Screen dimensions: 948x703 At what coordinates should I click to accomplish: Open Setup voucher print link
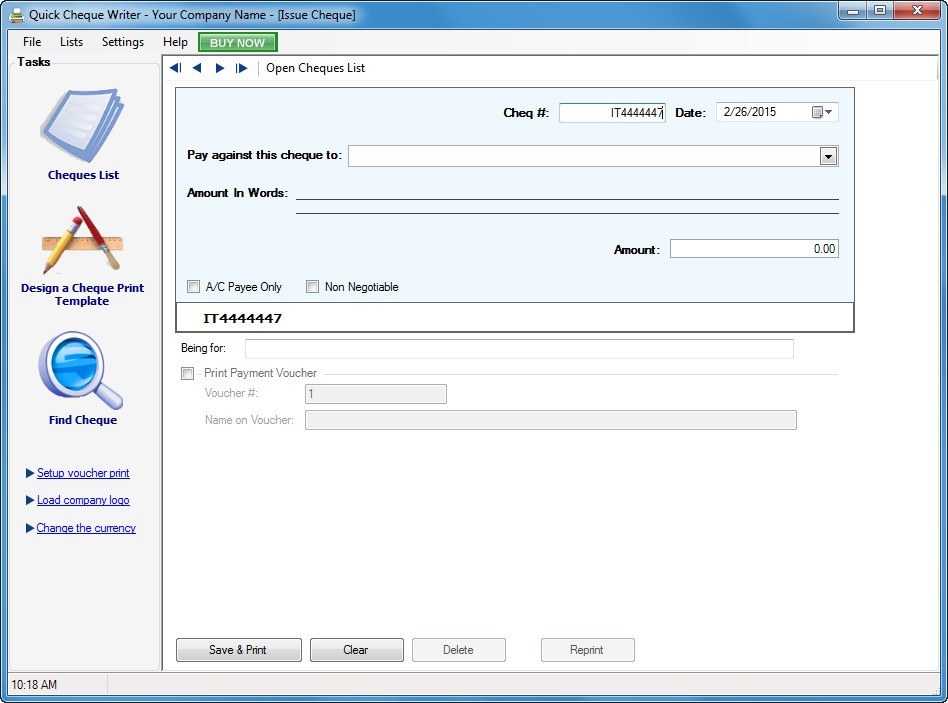click(83, 473)
